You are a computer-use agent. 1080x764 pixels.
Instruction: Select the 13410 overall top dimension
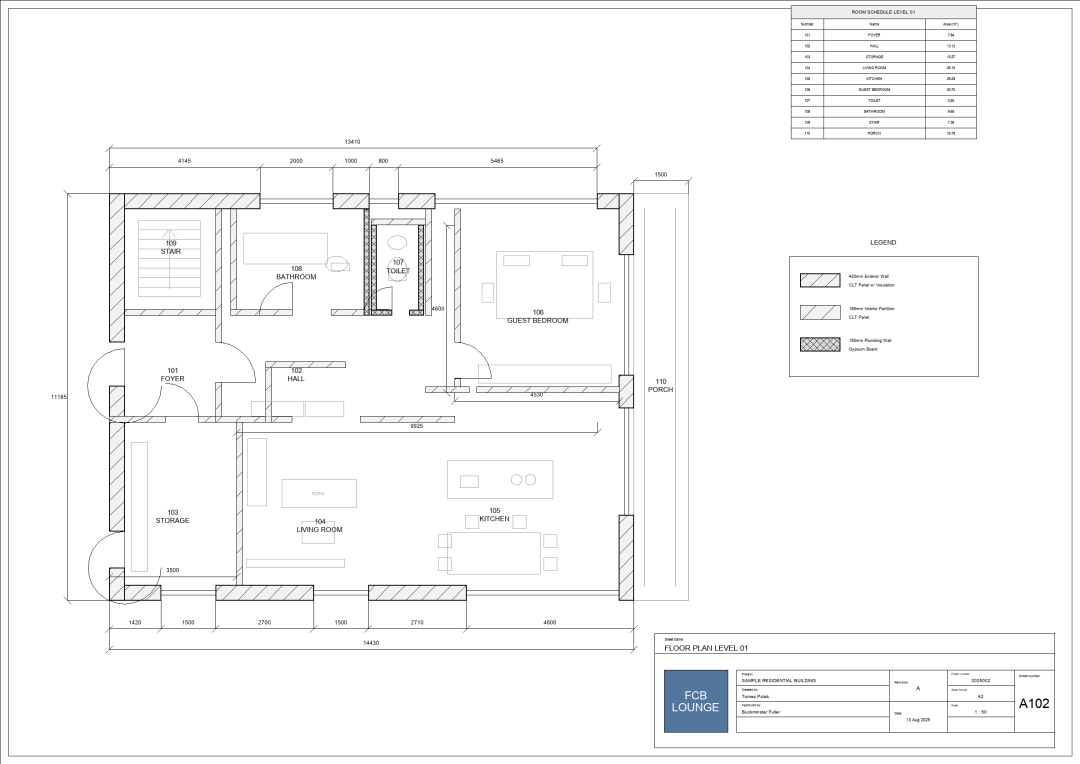352,142
